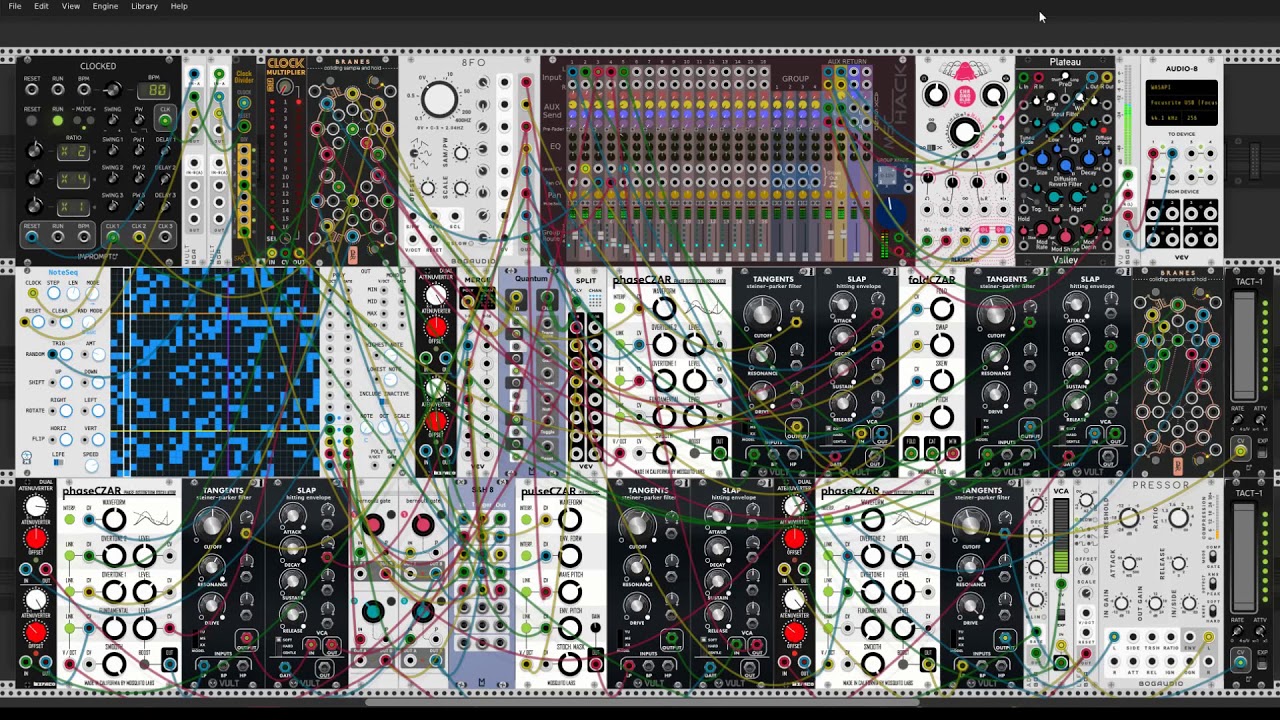Select WAVEFORM knob on bottom-left phaseCZAR
Screen dimensions: 1280x720
click(x=114, y=520)
